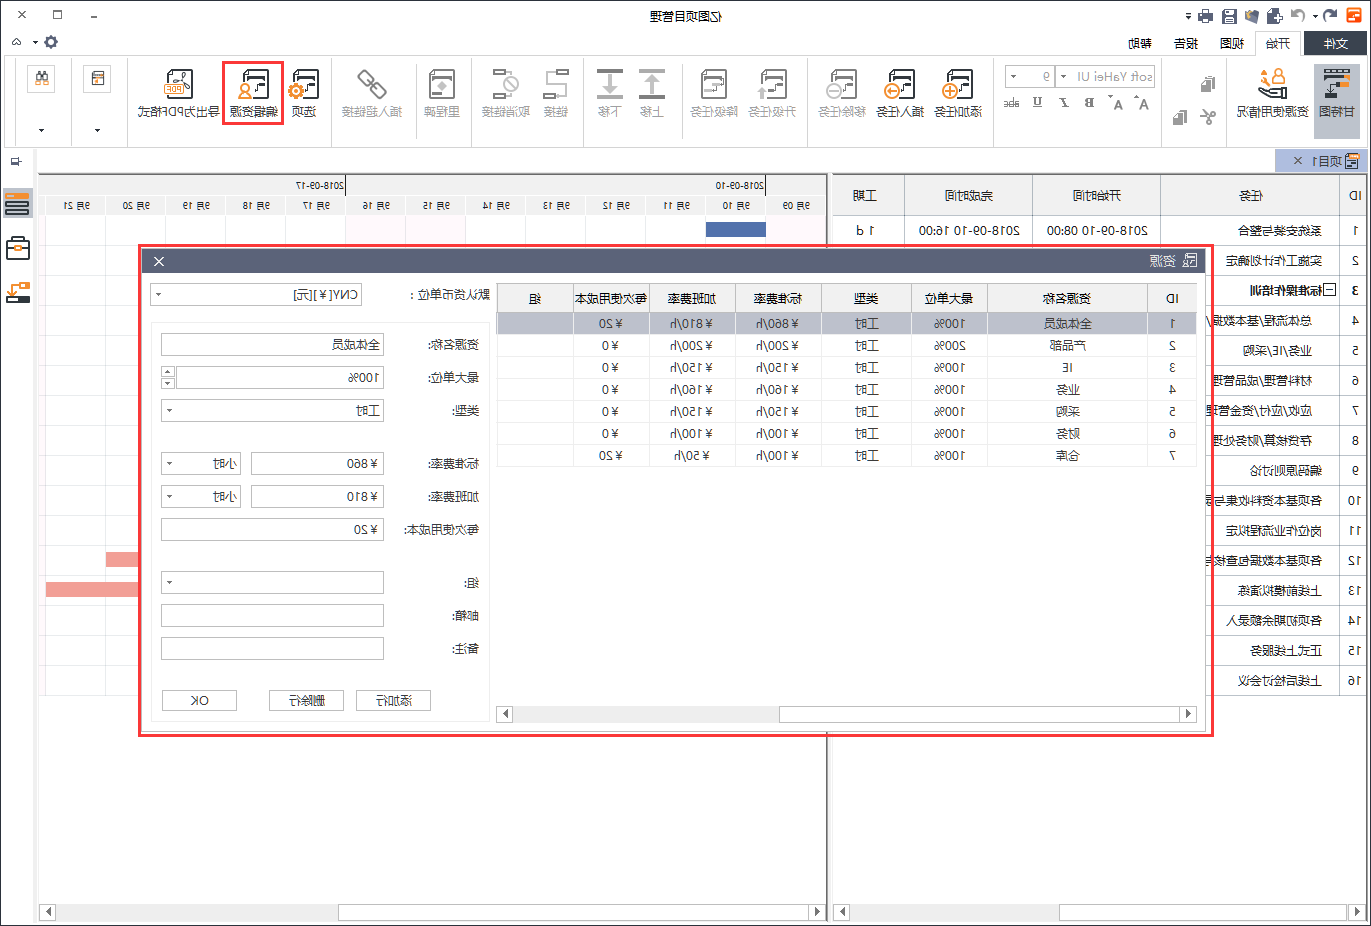
Task: Switch to the 开始 (Home) ribbon tab
Action: [1277, 43]
